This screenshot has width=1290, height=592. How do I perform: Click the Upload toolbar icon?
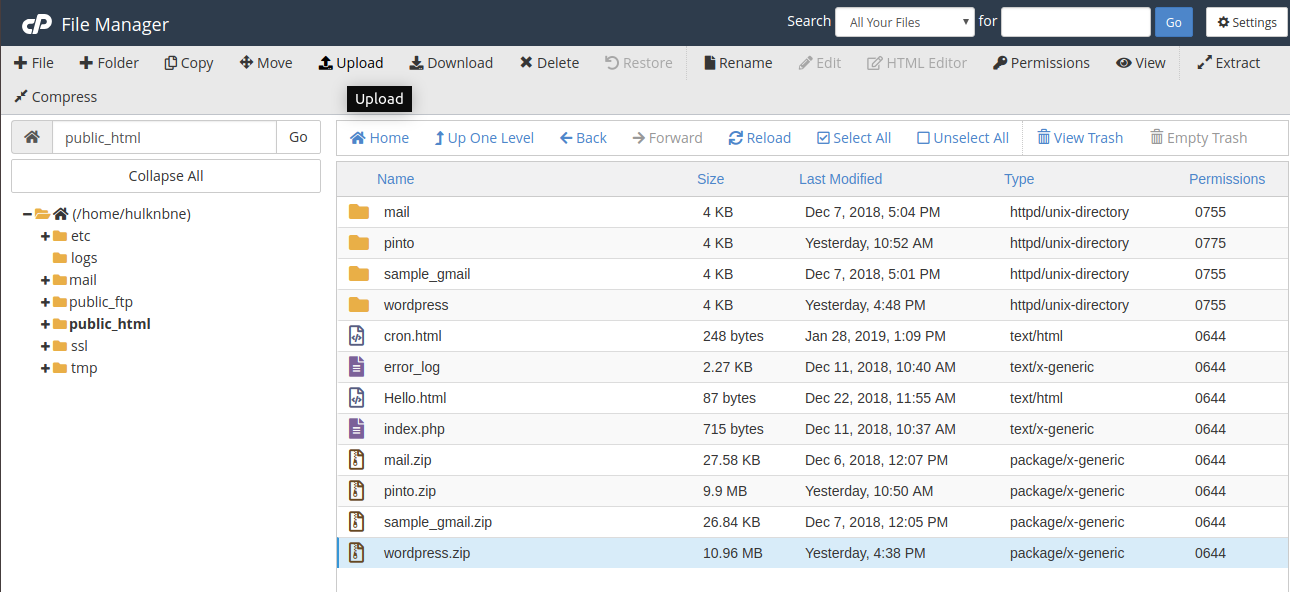pyautogui.click(x=326, y=63)
